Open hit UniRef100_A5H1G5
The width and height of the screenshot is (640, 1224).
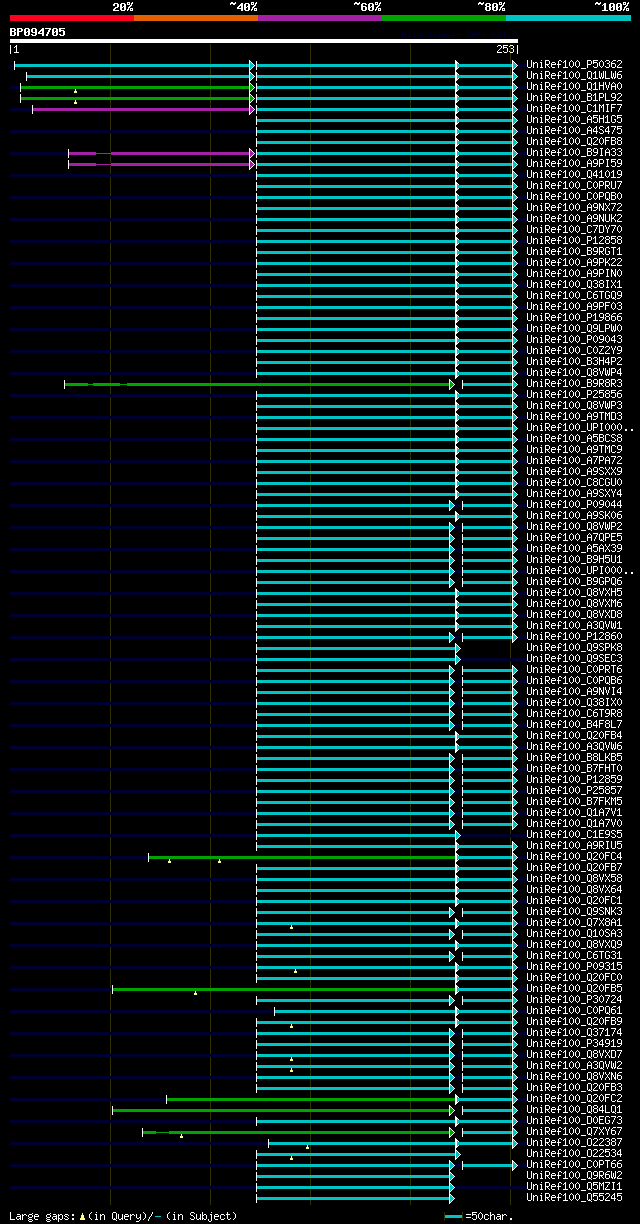point(574,120)
